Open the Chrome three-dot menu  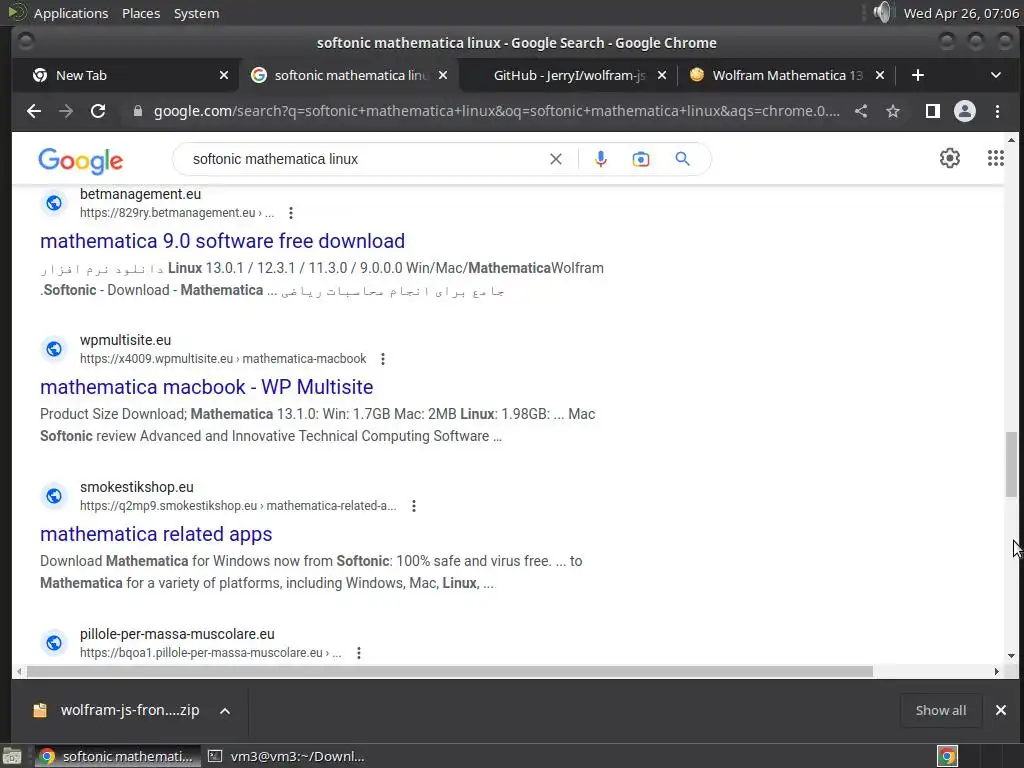coord(997,112)
